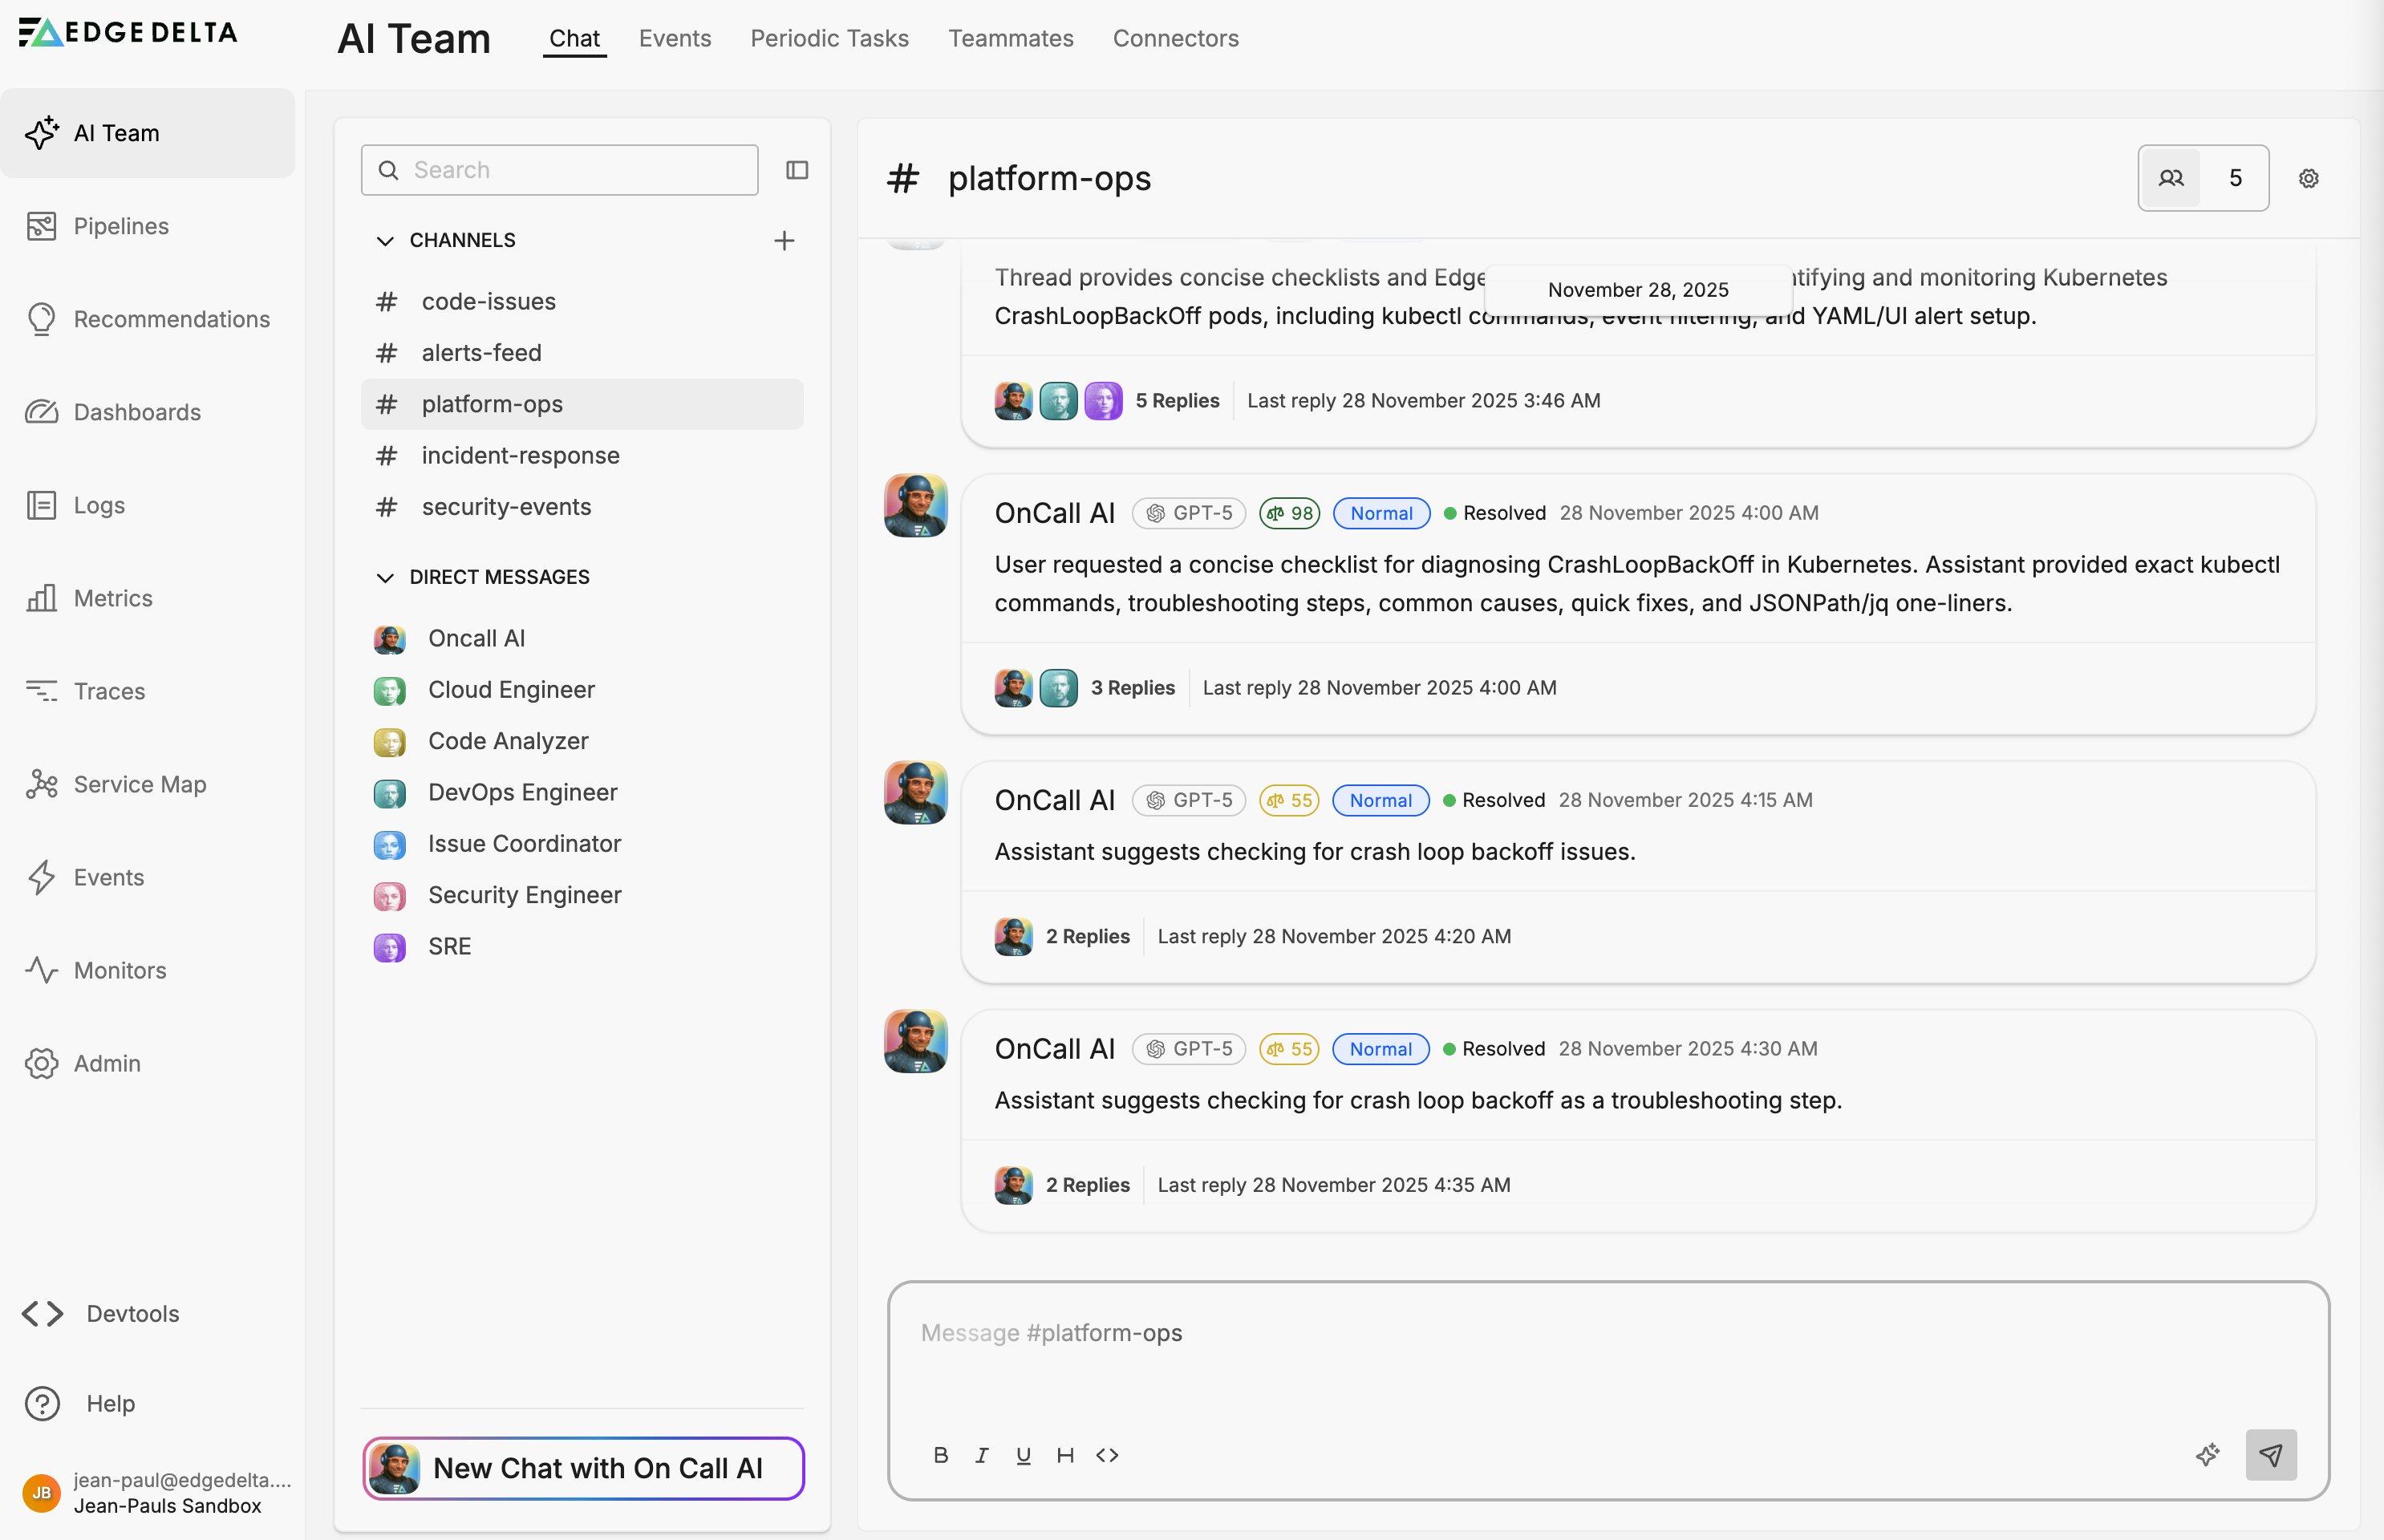
Task: Click the add channel plus icon
Action: (784, 240)
